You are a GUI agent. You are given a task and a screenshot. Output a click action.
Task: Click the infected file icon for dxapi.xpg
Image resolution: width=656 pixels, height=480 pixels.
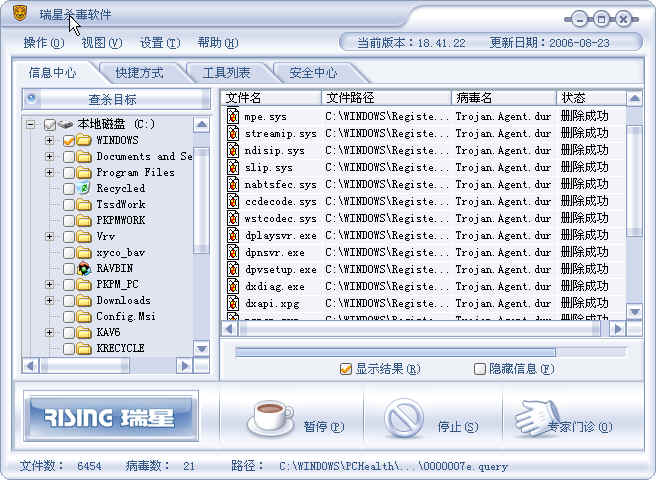coord(233,303)
